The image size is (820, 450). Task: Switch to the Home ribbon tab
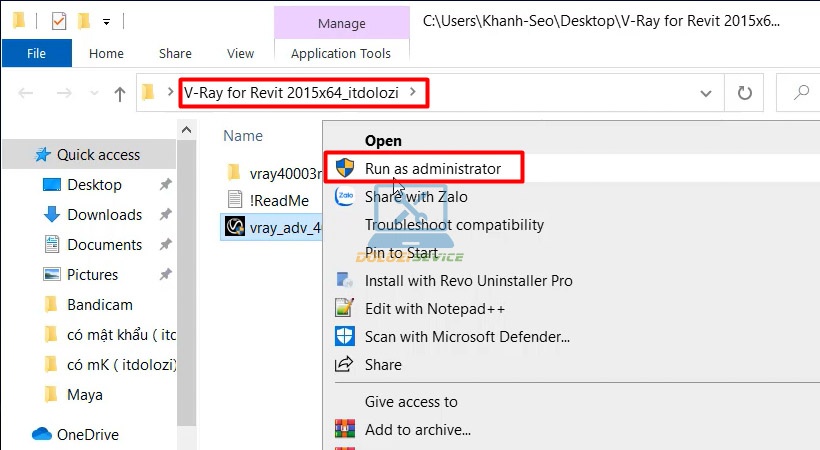106,53
